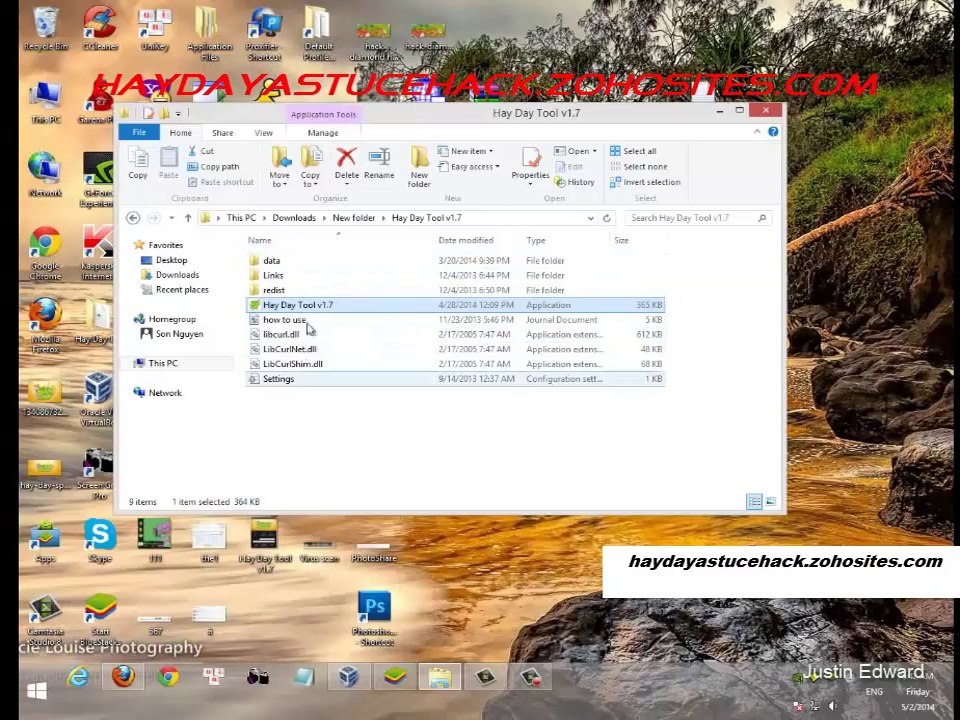Open the Manage ribbon tab
This screenshot has width=960, height=720.
tap(323, 132)
